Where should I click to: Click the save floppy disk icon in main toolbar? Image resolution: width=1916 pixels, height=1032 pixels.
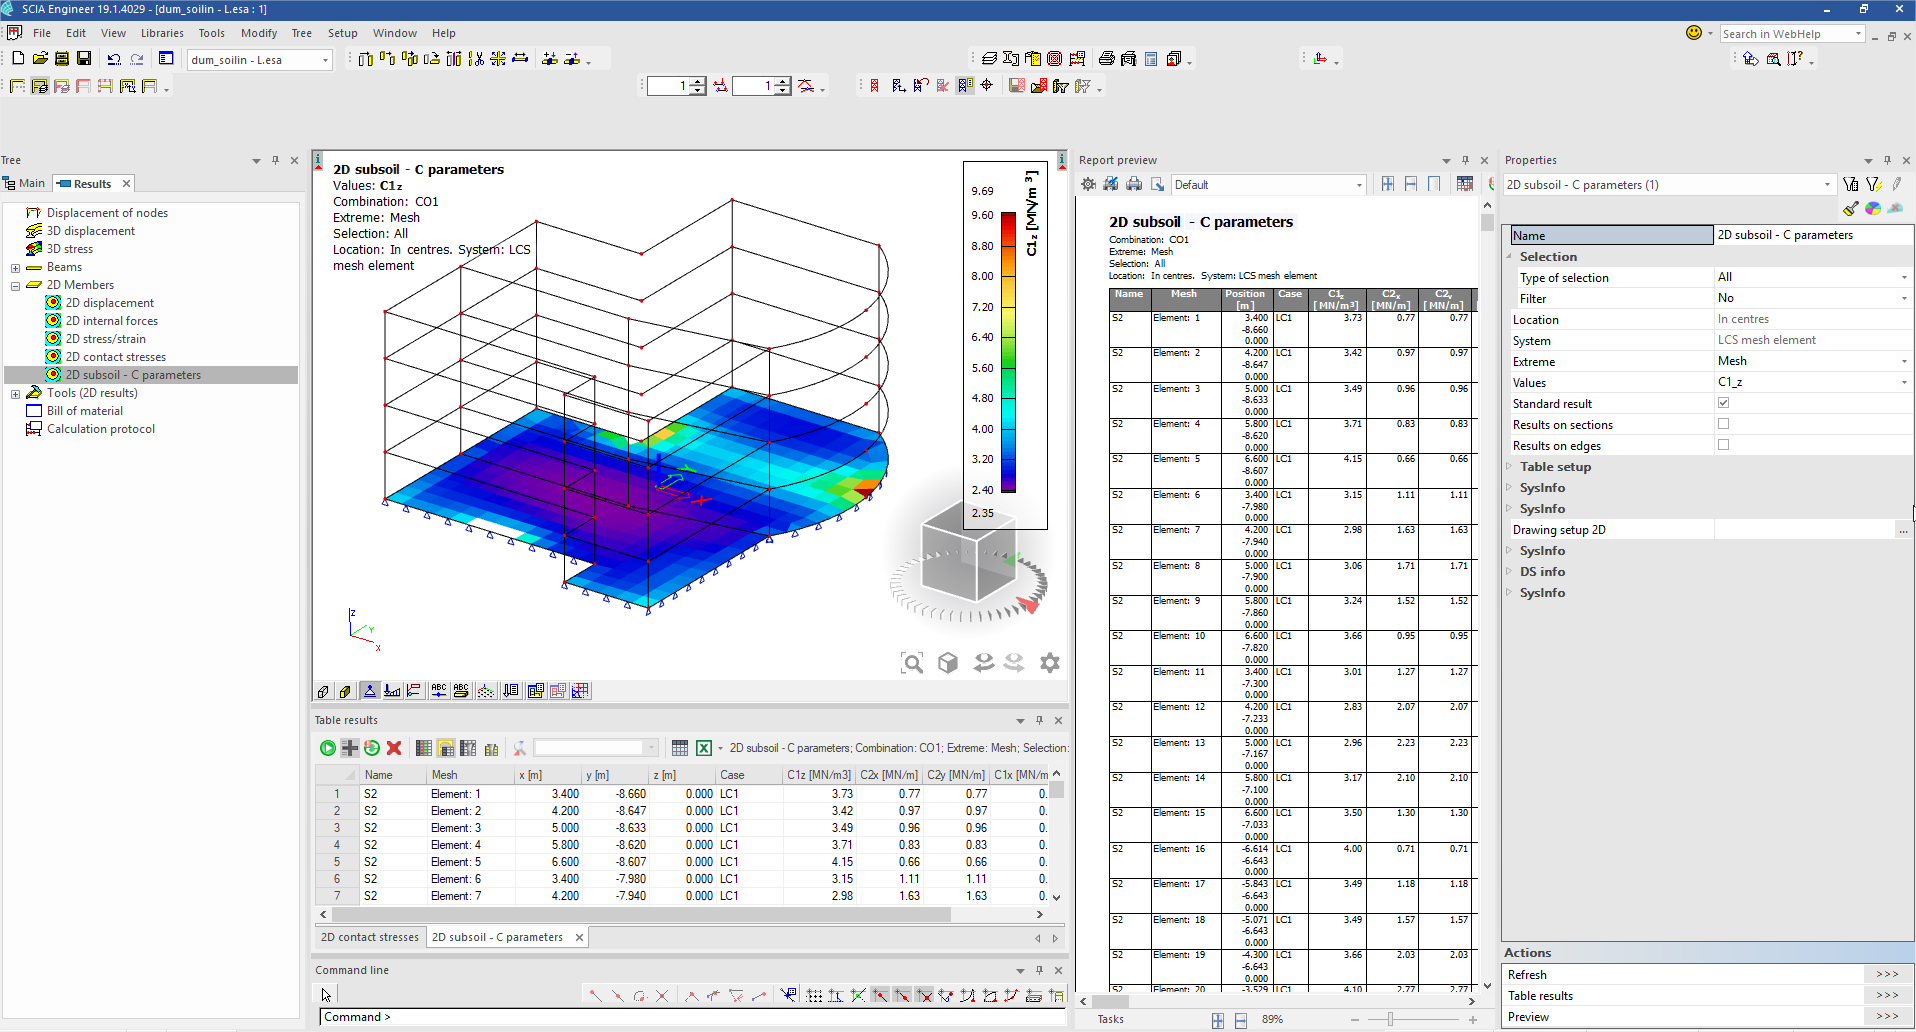coord(84,59)
